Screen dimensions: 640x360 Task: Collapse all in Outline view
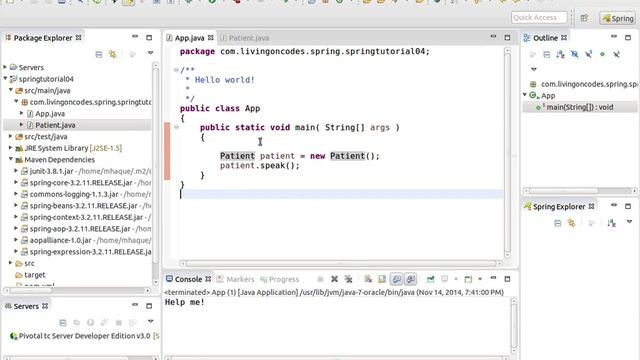click(x=547, y=54)
